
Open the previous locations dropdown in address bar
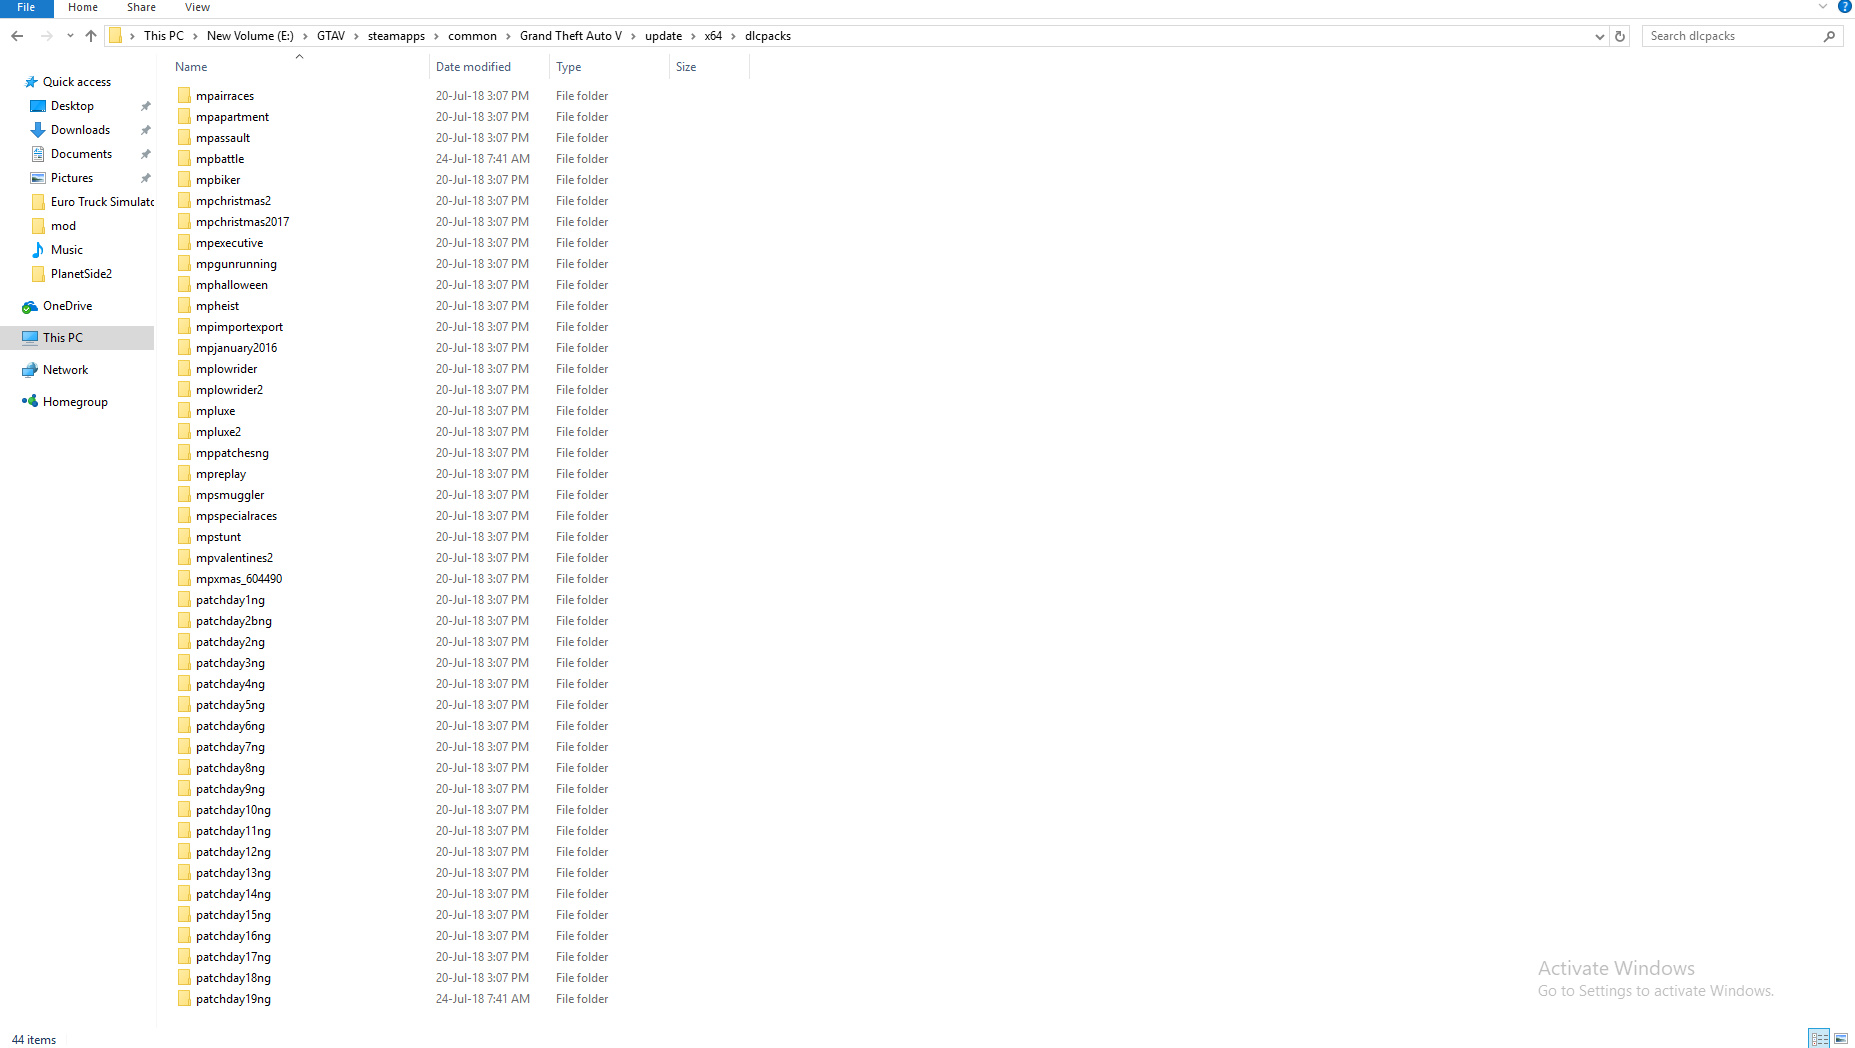click(1598, 35)
